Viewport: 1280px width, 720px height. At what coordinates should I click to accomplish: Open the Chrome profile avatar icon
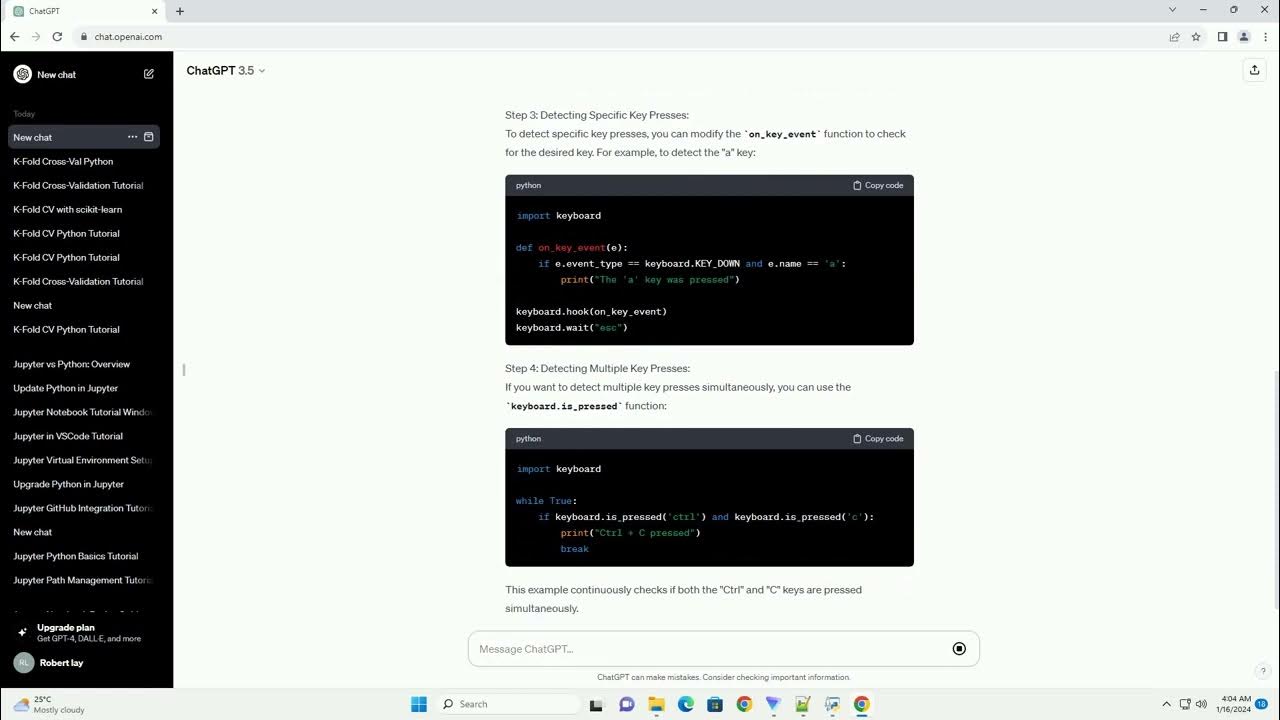(1244, 37)
